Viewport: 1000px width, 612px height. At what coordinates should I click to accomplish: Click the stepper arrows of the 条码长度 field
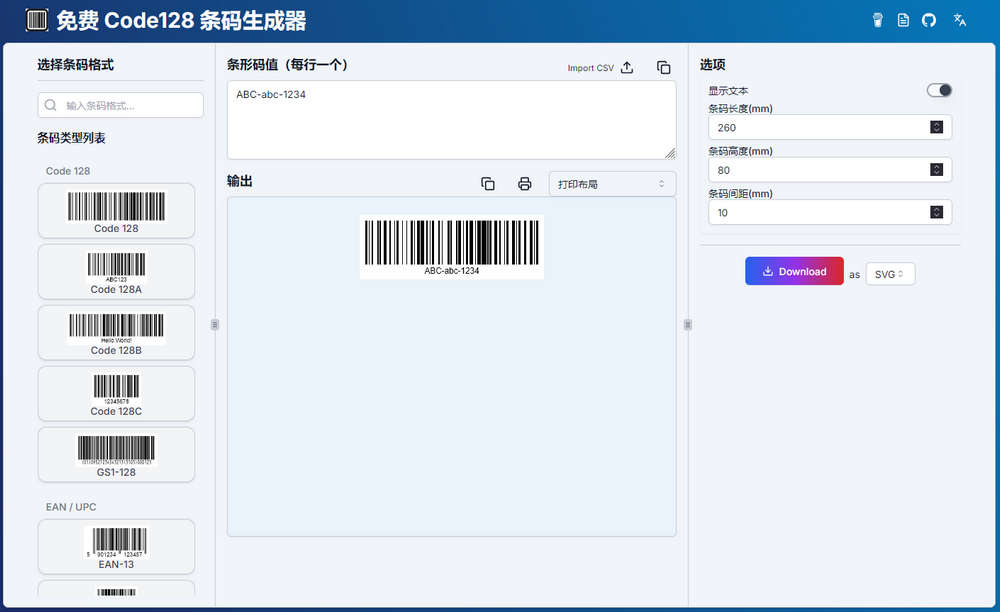pyautogui.click(x=936, y=128)
